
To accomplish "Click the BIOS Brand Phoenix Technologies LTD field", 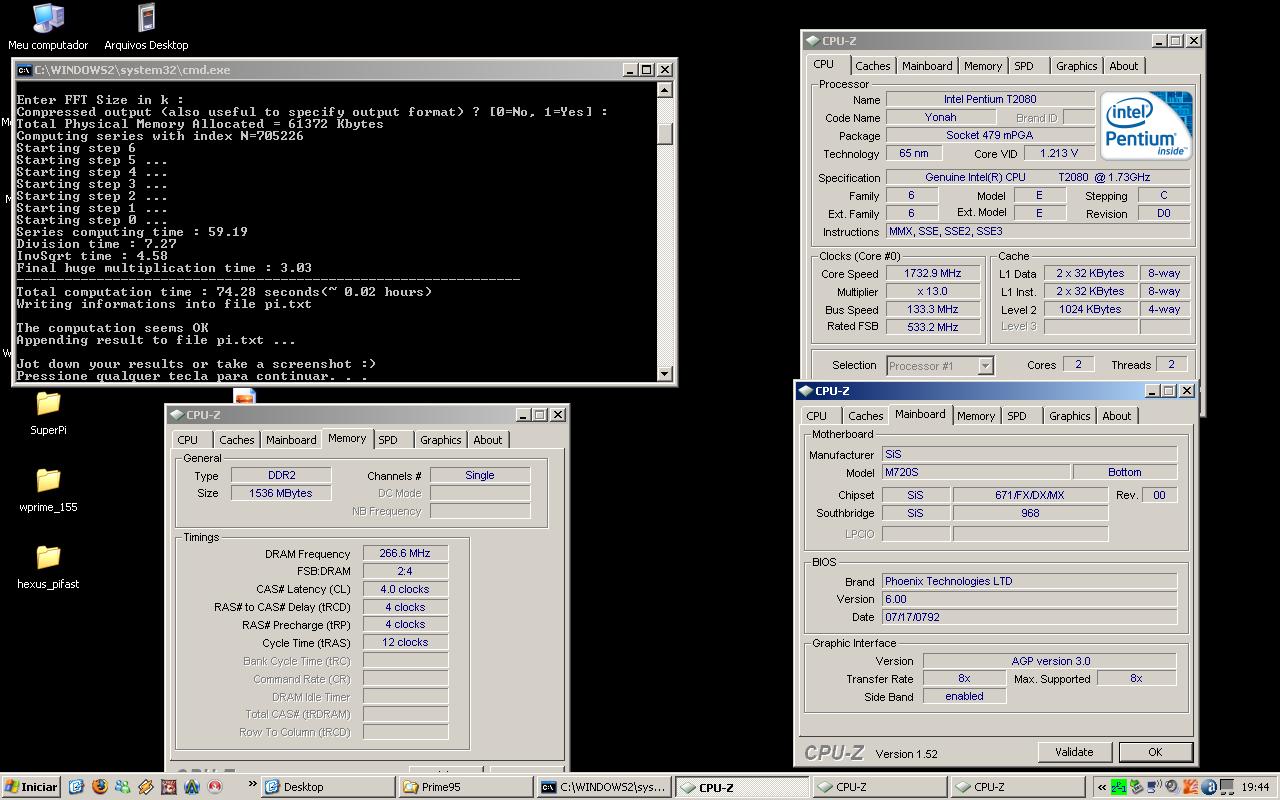I will click(1029, 581).
